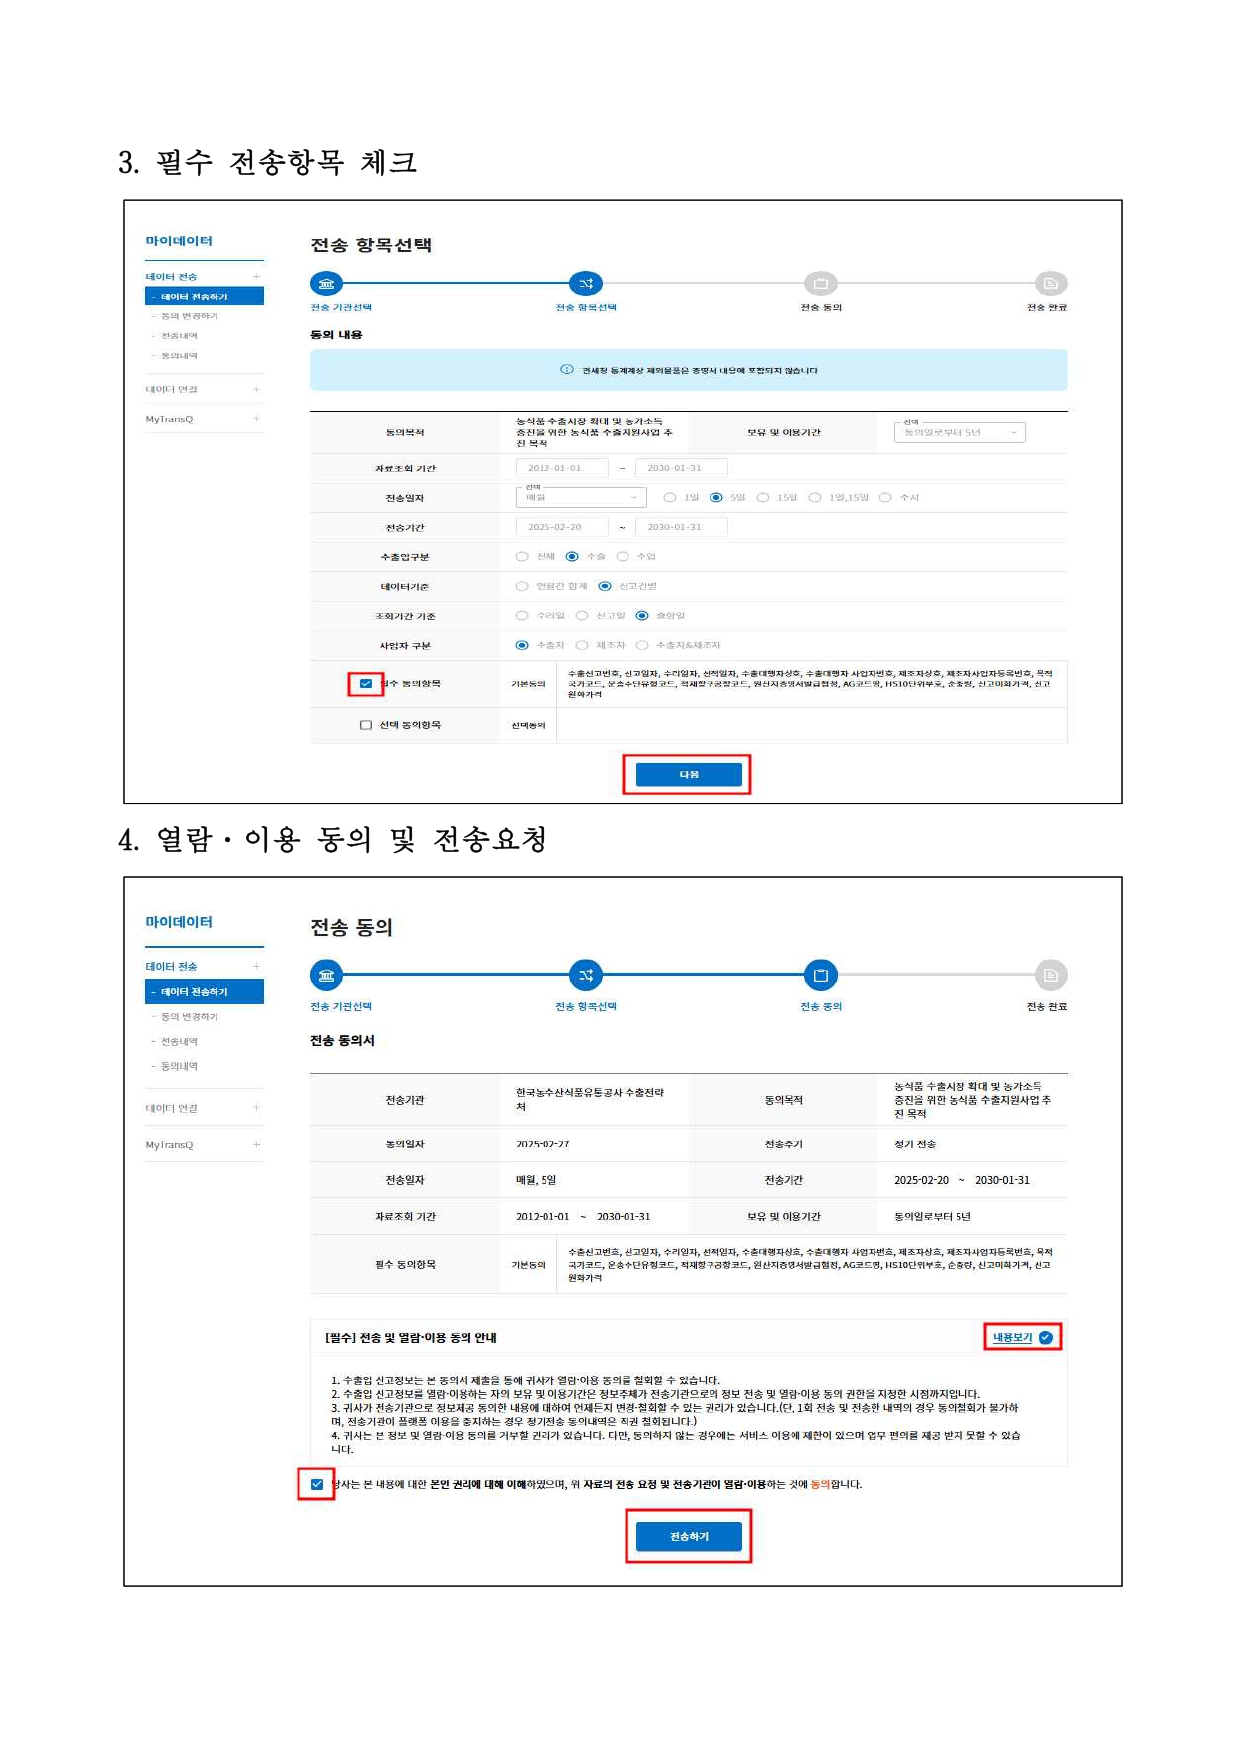The image size is (1240, 1753).
Task: Open the 보유 및 이용기간 dropdown
Action: pyautogui.click(x=959, y=432)
